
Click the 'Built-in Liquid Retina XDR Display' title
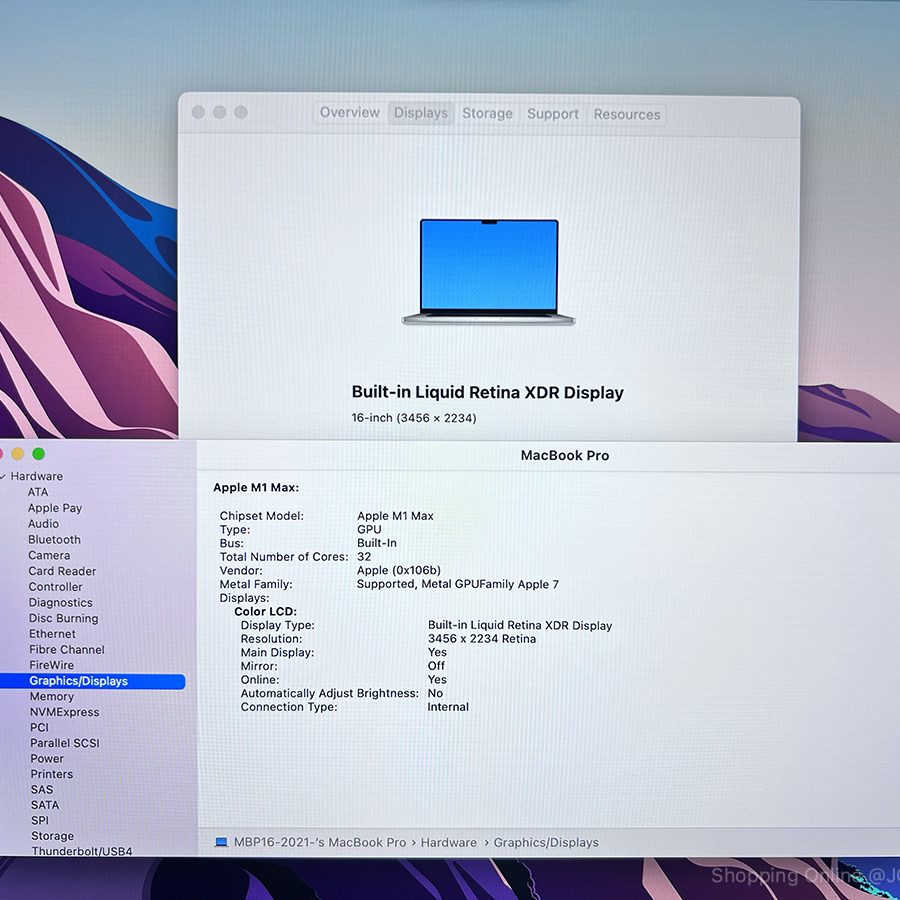pyautogui.click(x=488, y=393)
